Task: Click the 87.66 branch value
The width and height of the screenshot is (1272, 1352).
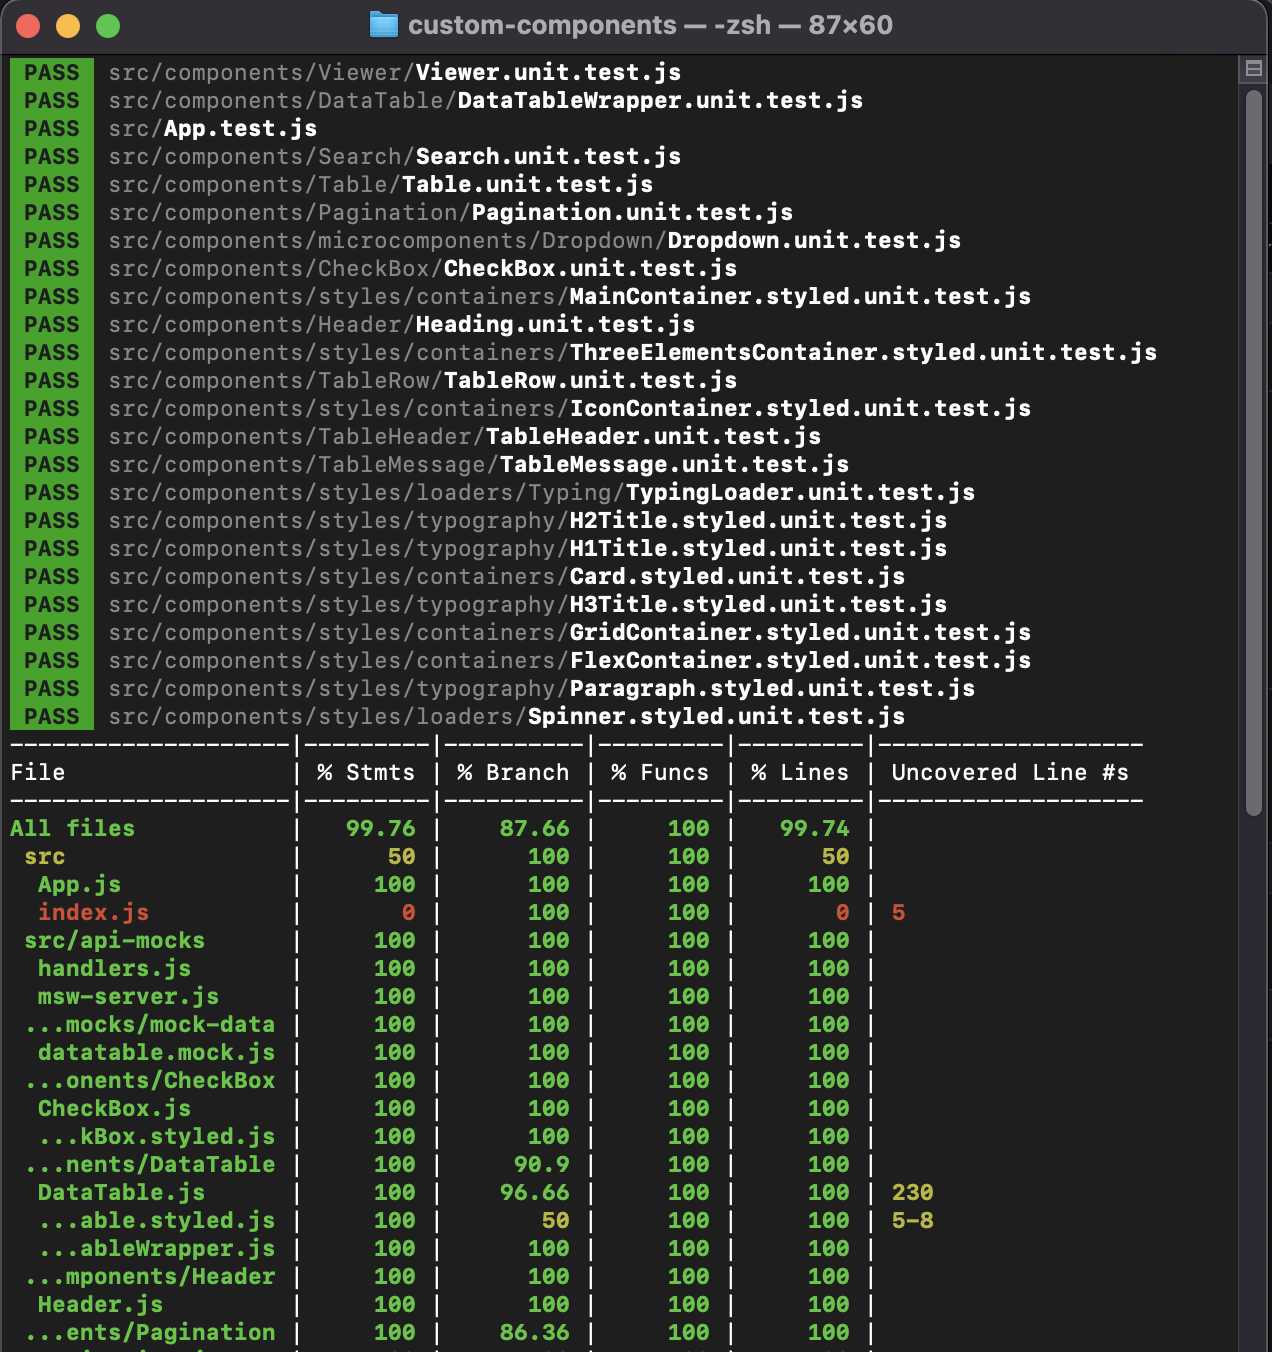Action: pyautogui.click(x=534, y=829)
